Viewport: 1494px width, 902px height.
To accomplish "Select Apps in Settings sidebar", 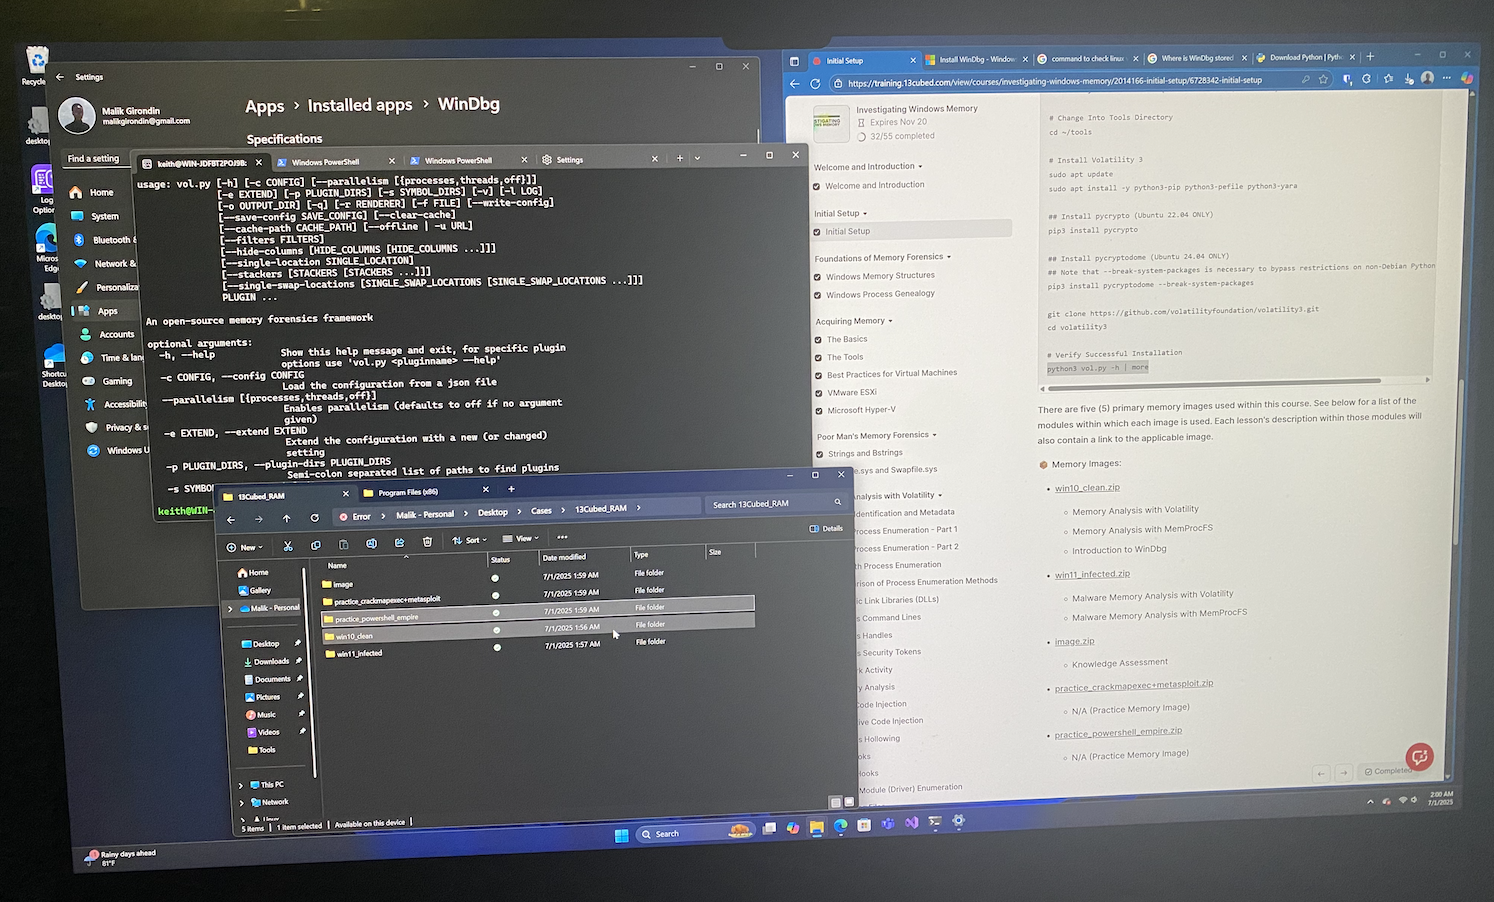I will (107, 311).
